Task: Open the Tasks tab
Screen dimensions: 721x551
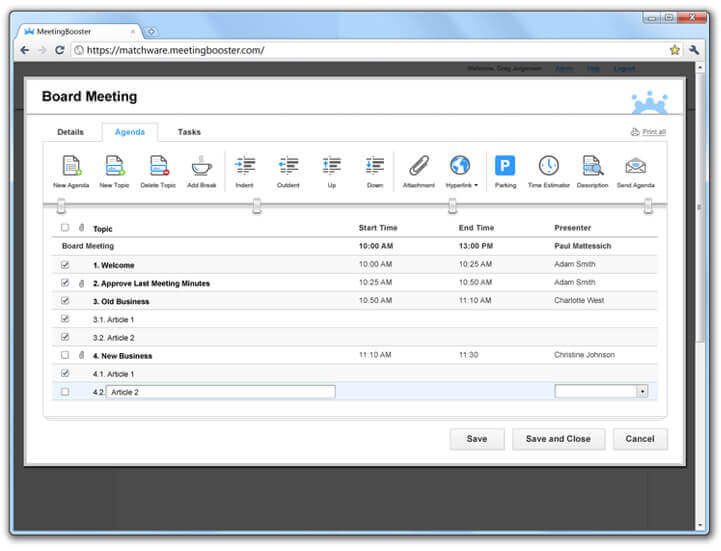Action: (189, 132)
